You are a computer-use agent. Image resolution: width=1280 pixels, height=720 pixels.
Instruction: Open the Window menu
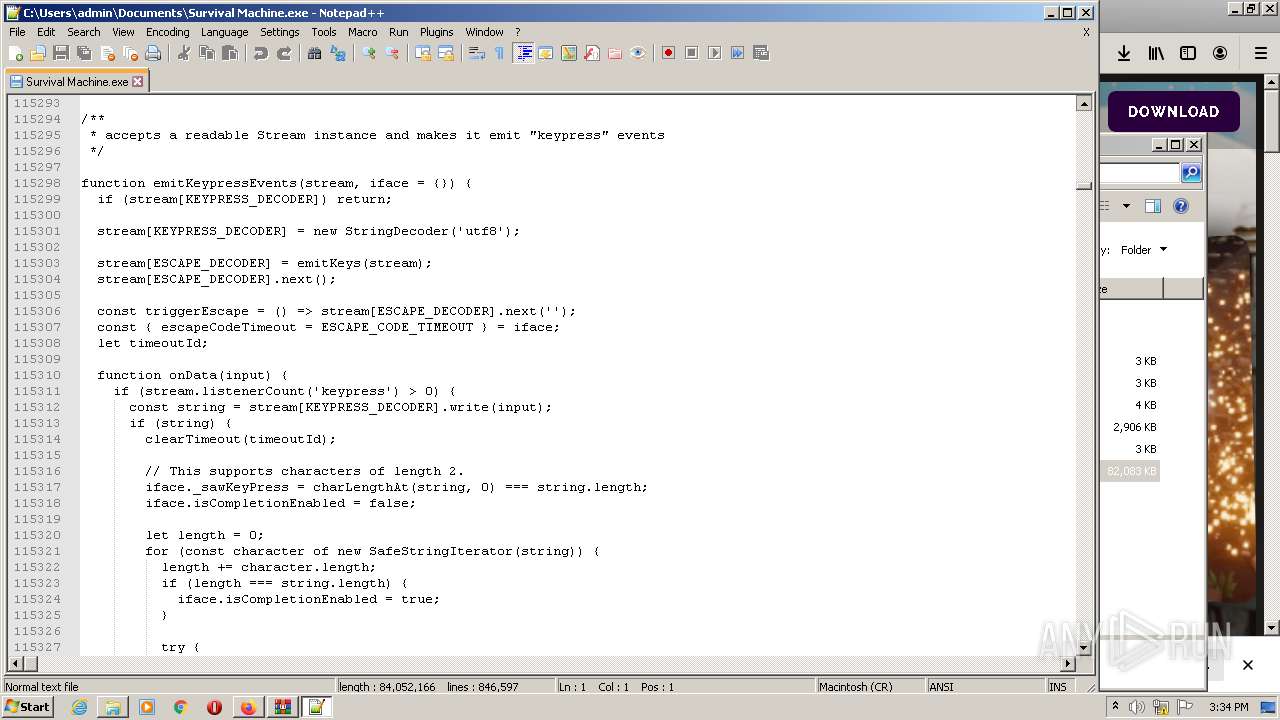[x=484, y=32]
